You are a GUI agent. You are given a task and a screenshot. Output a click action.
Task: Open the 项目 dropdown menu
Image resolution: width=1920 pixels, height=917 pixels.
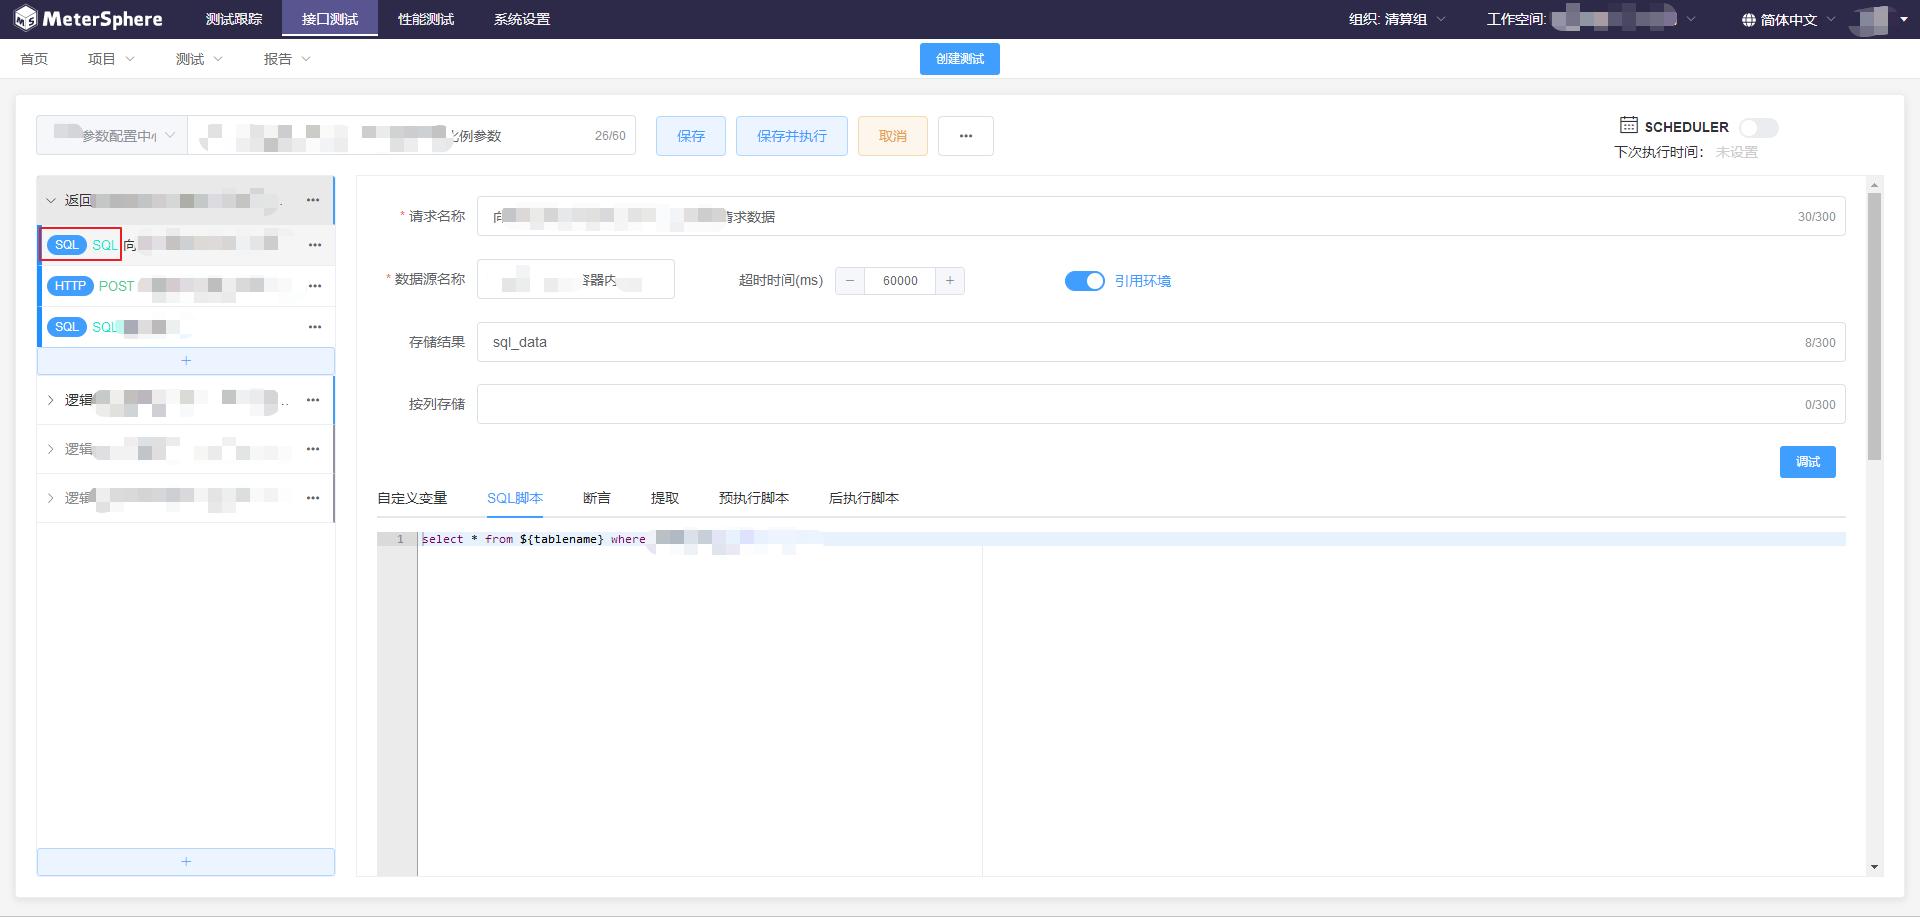(x=111, y=59)
